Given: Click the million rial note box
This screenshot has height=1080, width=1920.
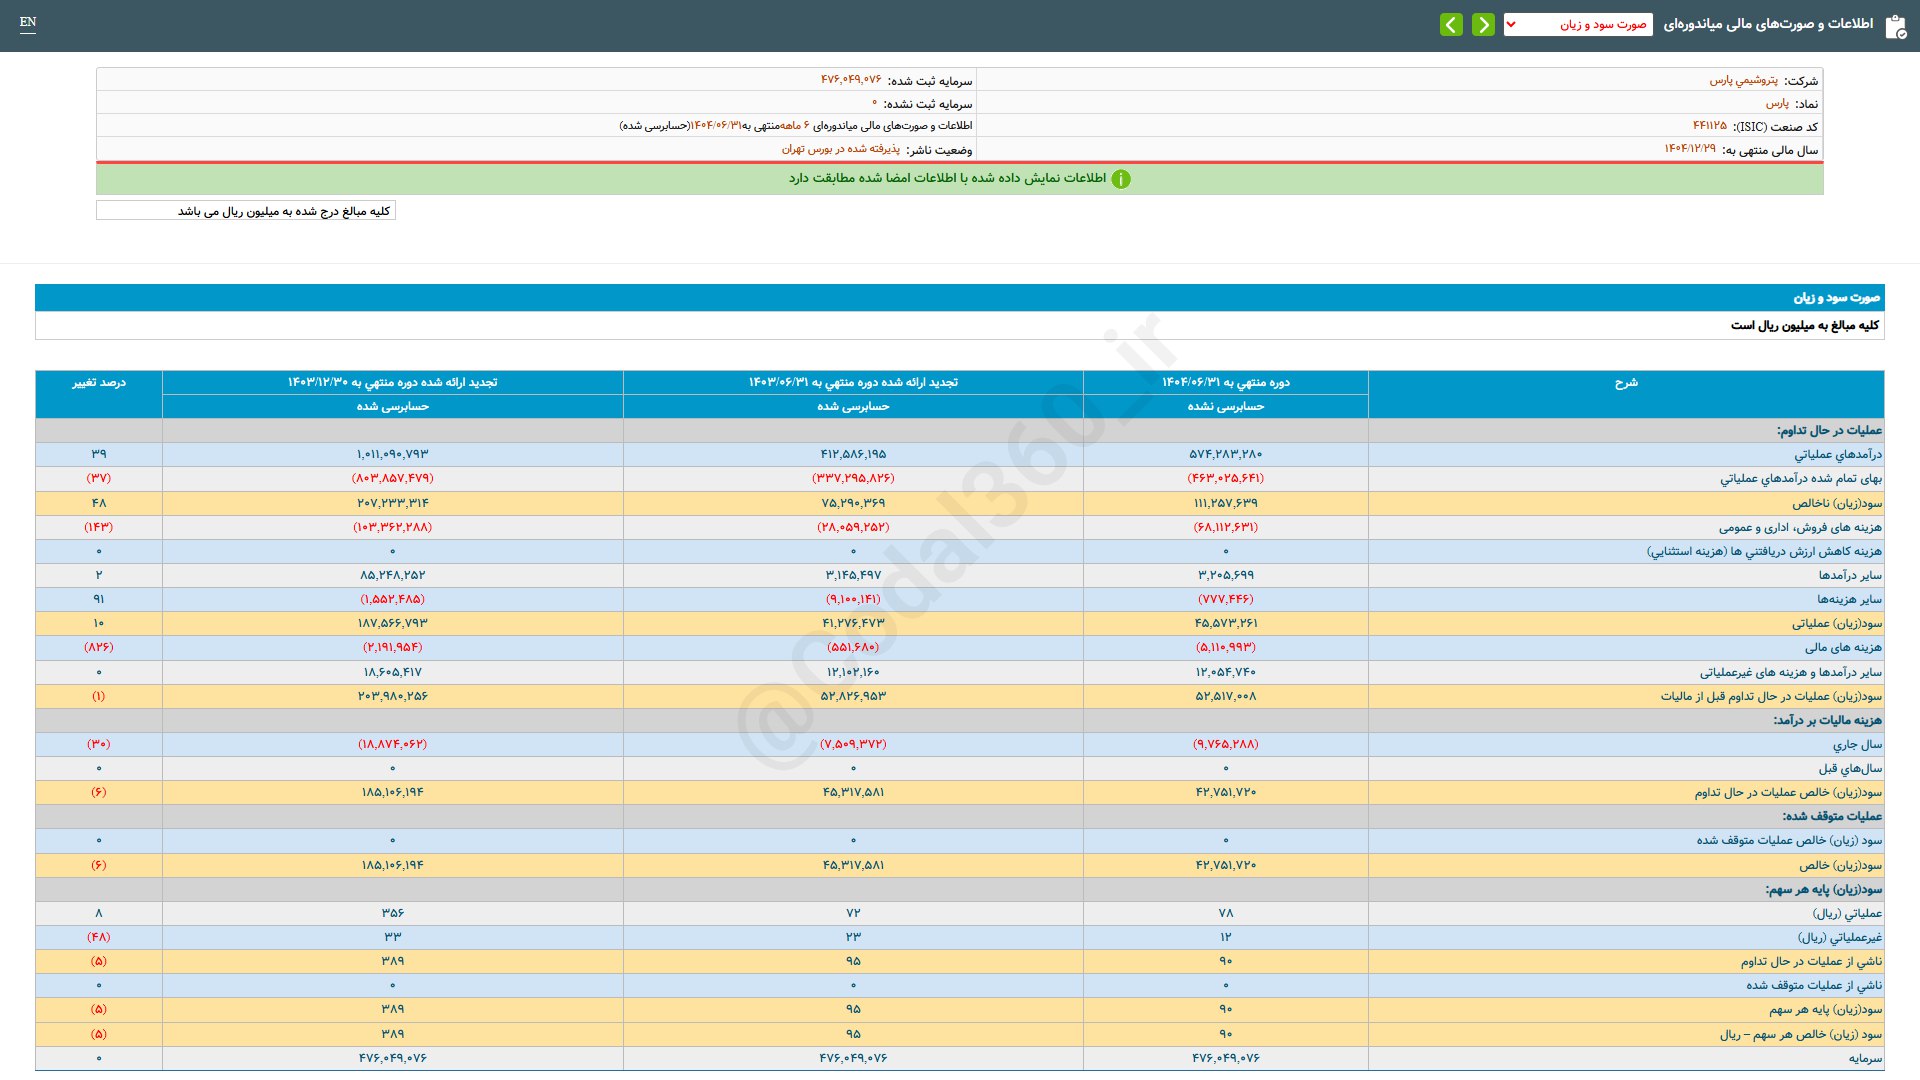Looking at the screenshot, I should (x=246, y=211).
